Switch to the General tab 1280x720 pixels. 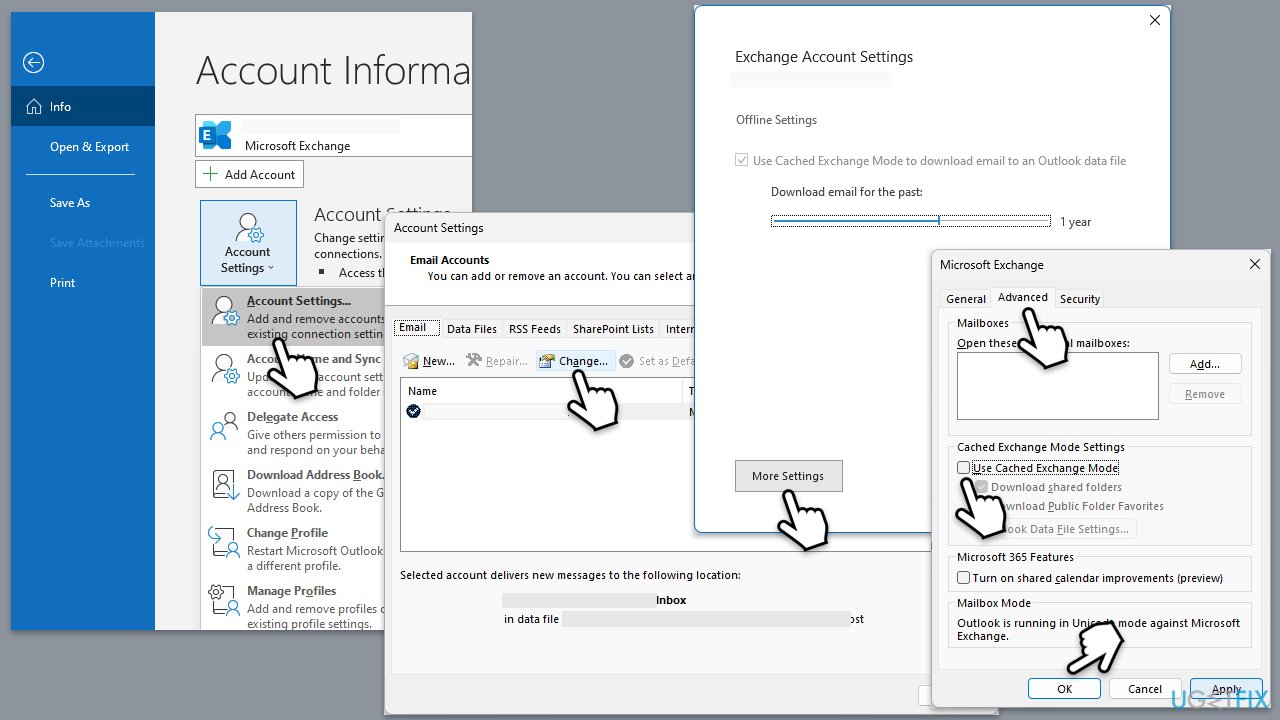click(x=966, y=299)
